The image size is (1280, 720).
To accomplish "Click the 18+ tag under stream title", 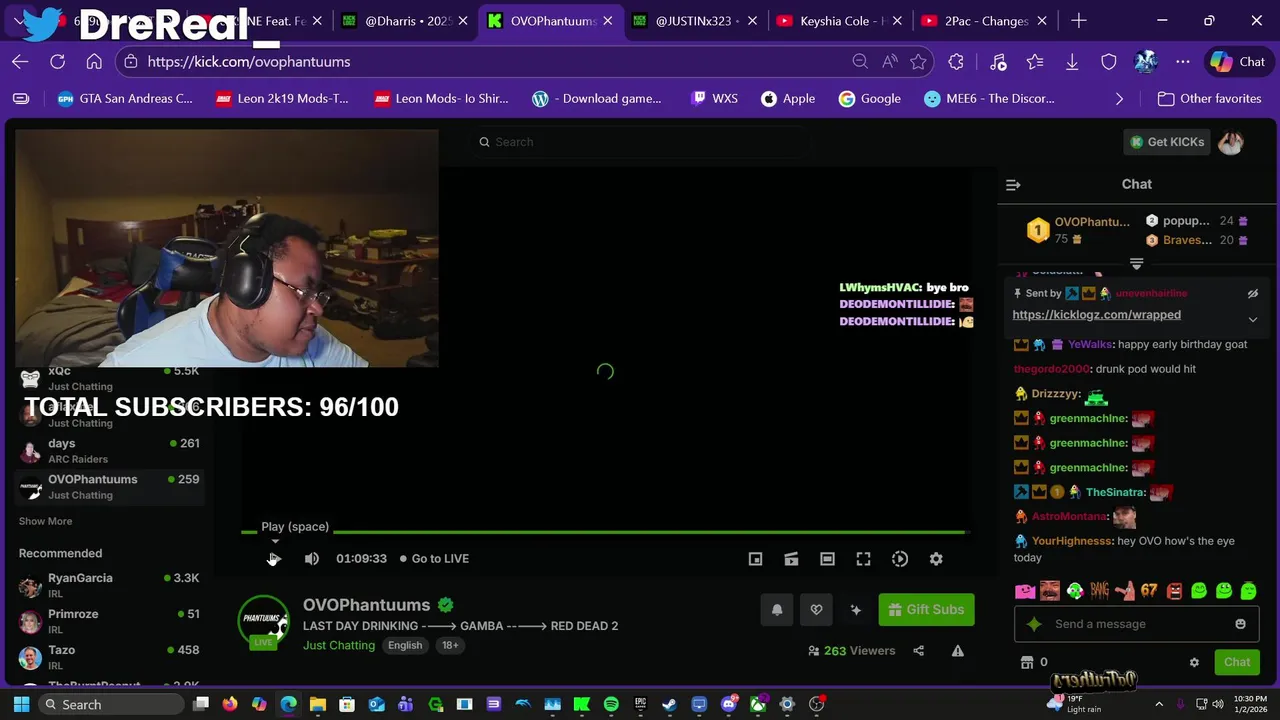I will click(x=450, y=646).
